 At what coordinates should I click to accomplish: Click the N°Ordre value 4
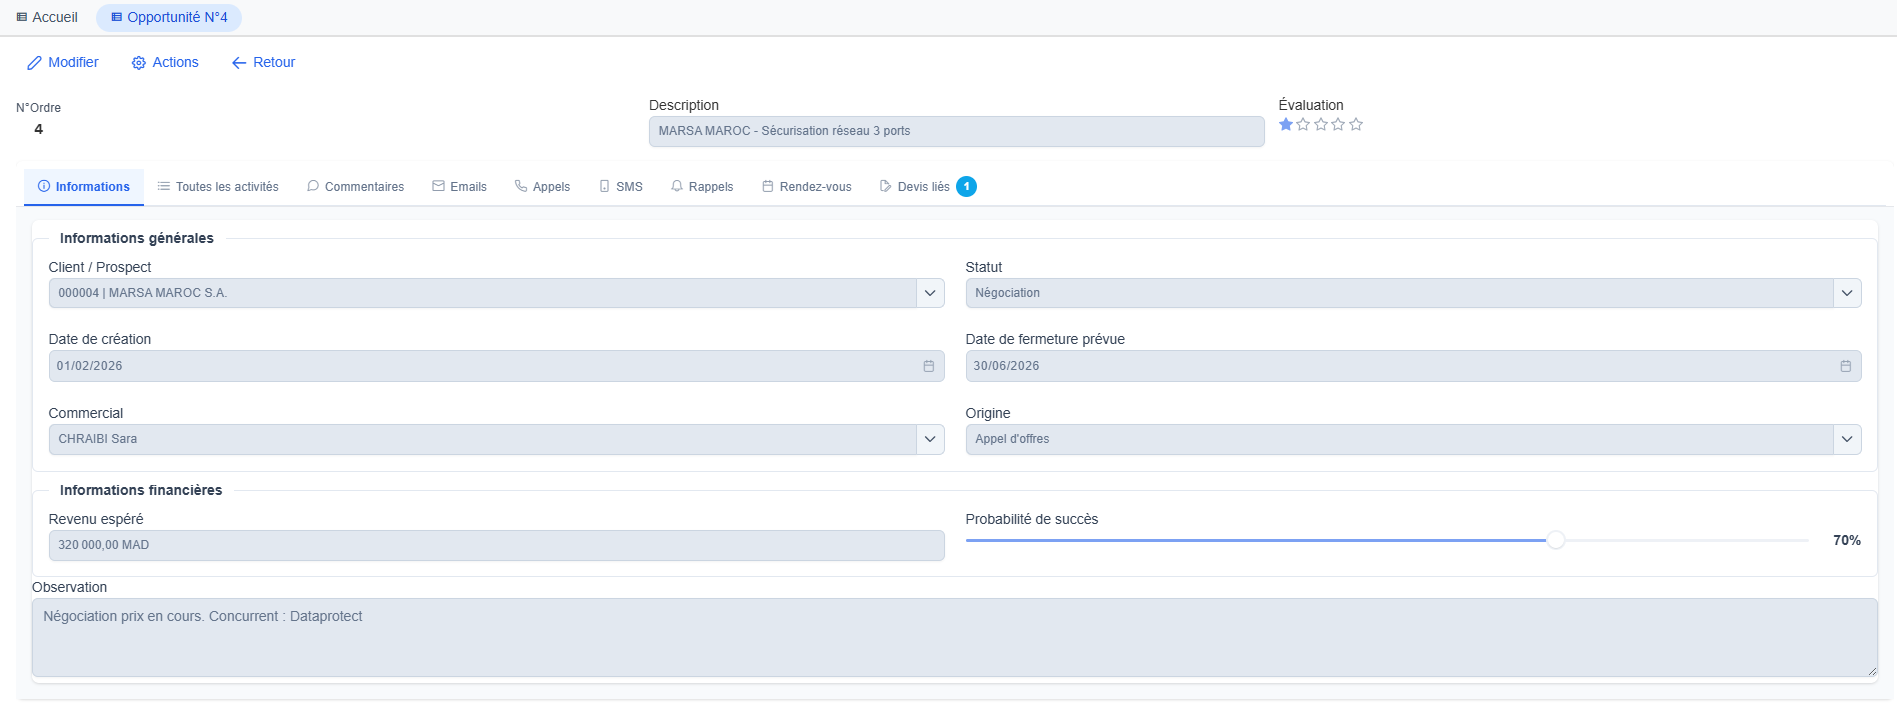pyautogui.click(x=38, y=129)
